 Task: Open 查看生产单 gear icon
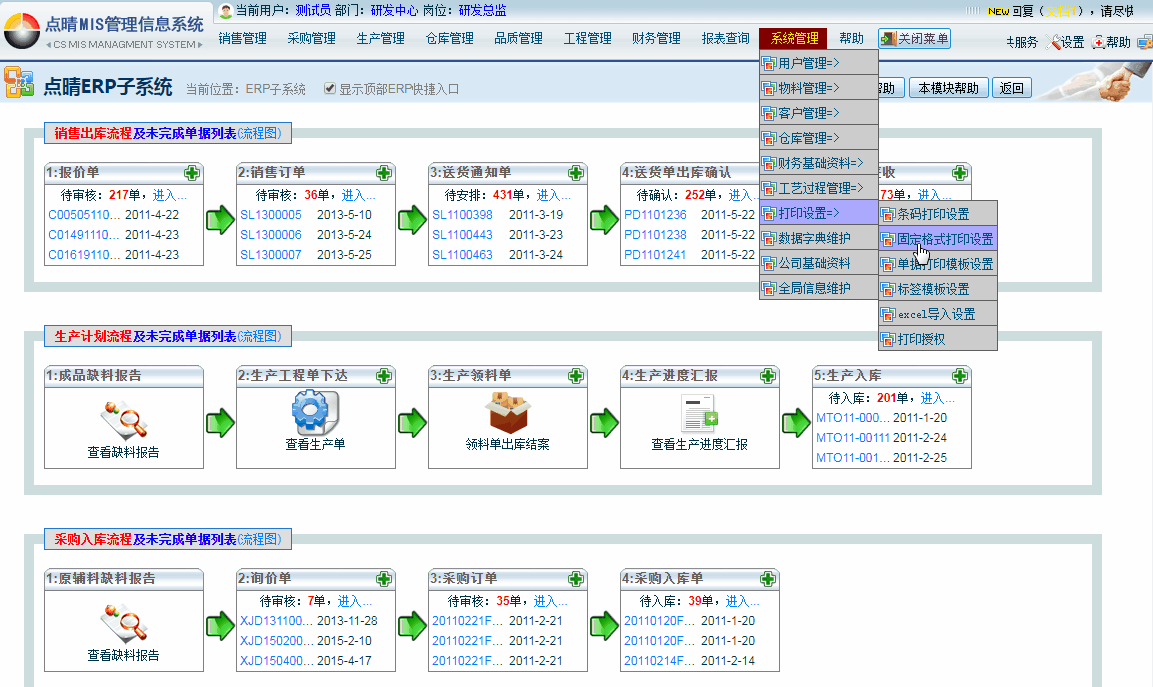tap(315, 412)
